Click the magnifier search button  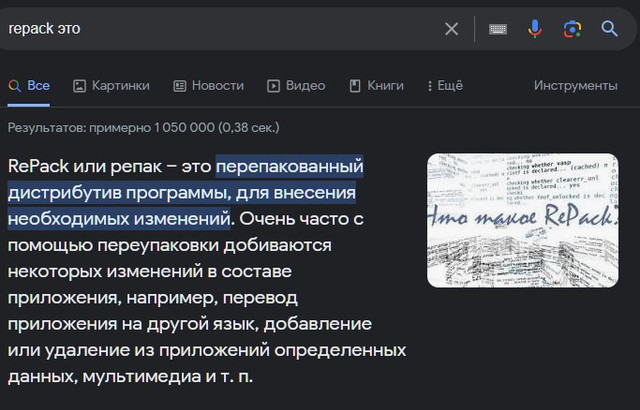pyautogui.click(x=609, y=29)
